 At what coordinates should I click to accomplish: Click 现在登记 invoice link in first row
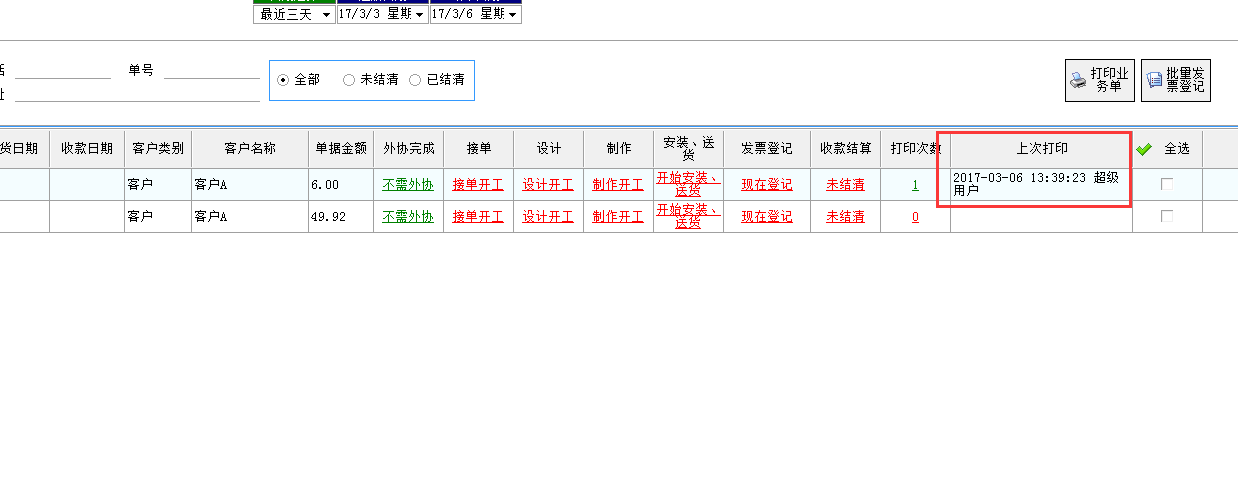pyautogui.click(x=766, y=185)
